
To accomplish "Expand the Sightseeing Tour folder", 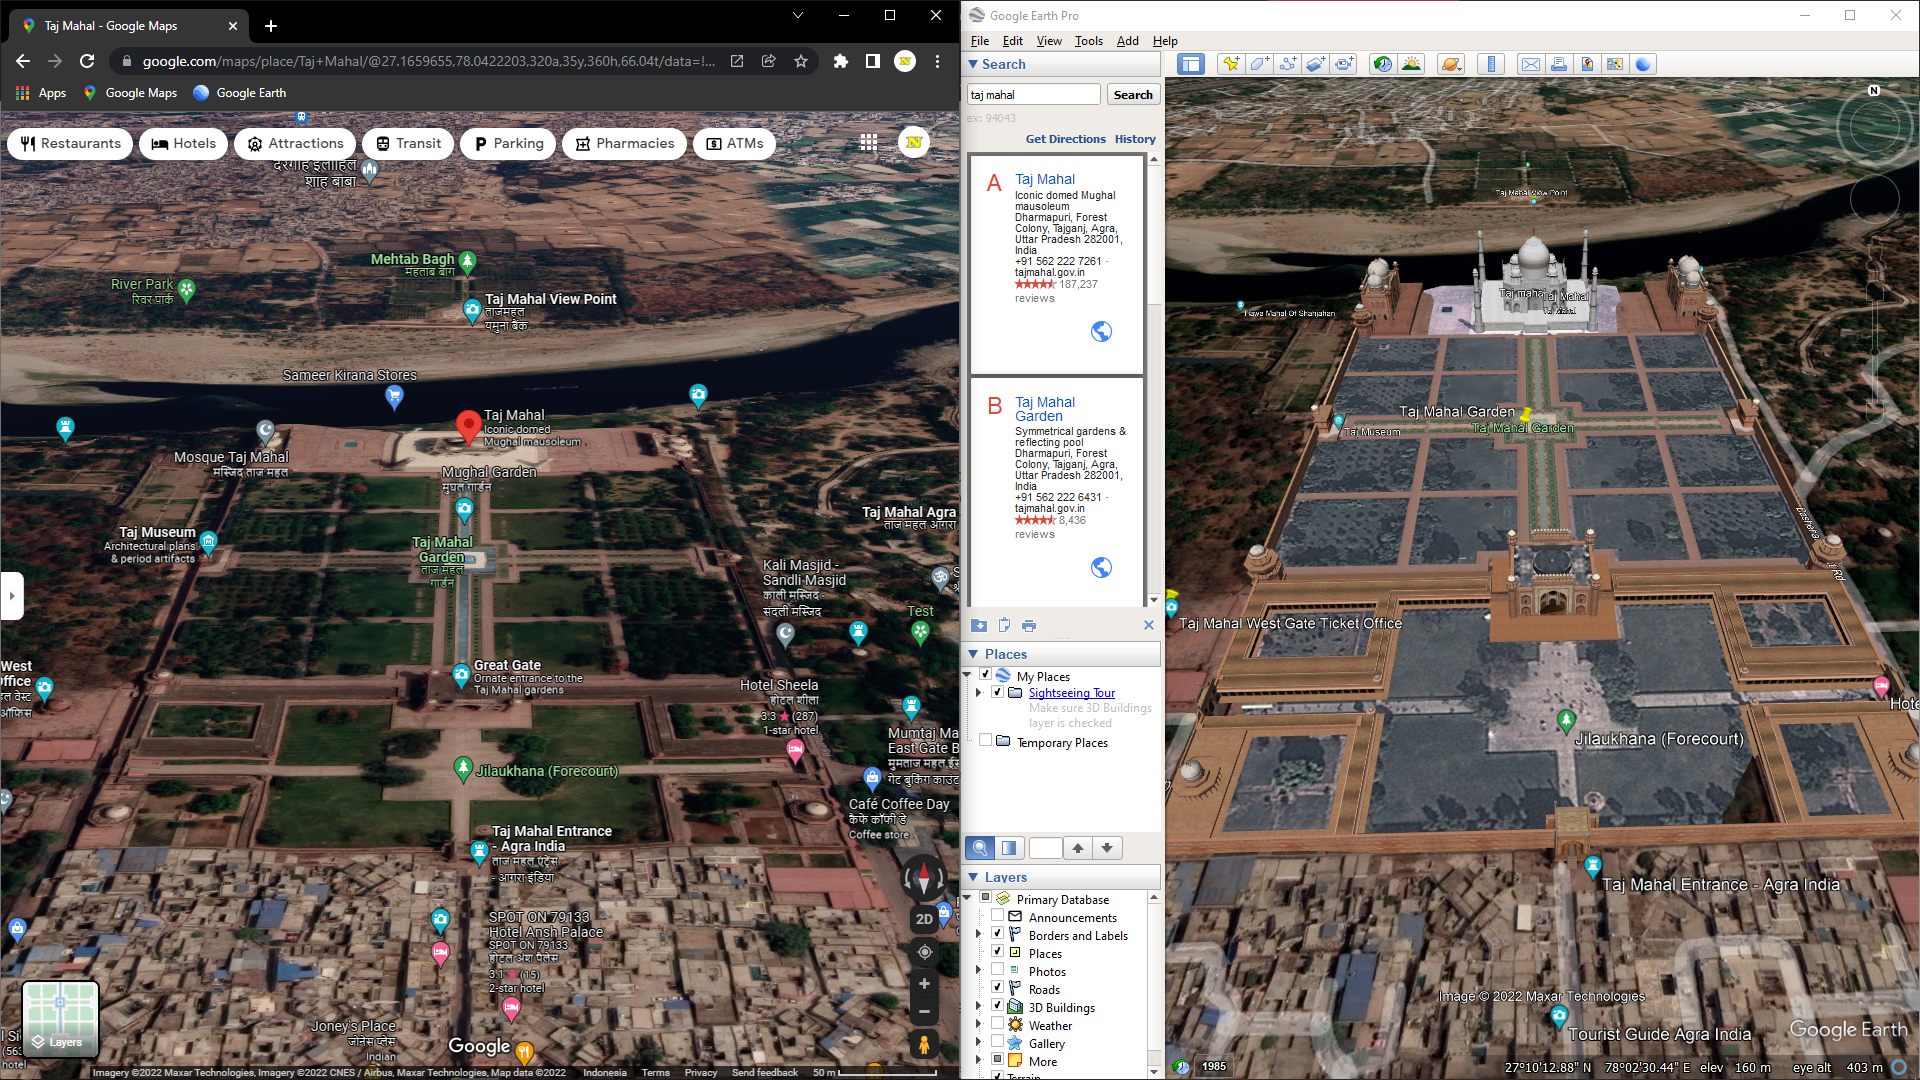I will pos(979,692).
